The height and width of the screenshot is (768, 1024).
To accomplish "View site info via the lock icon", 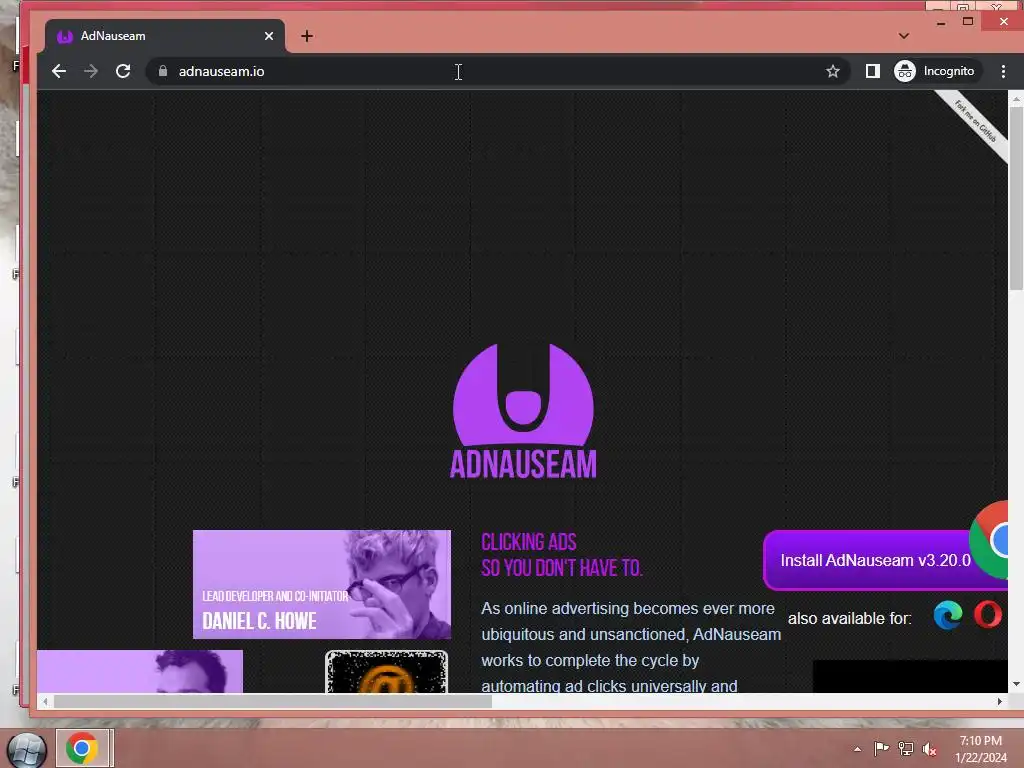I will click(163, 71).
